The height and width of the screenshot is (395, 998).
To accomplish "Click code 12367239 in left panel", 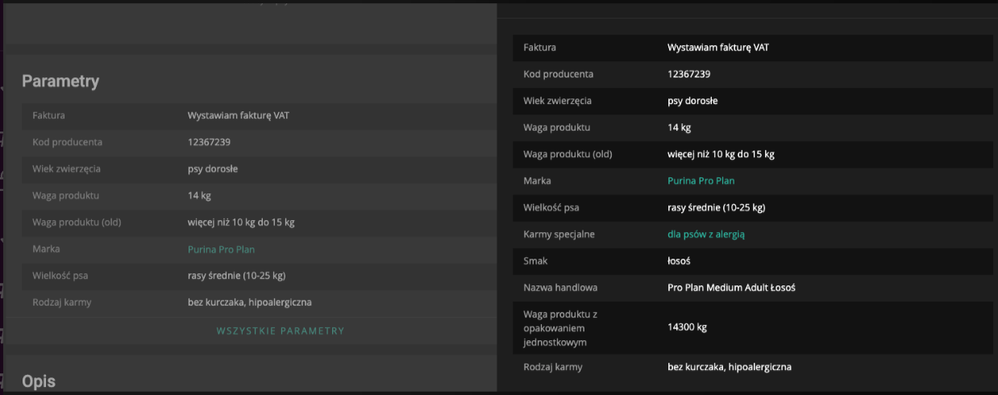I will pyautogui.click(x=209, y=142).
